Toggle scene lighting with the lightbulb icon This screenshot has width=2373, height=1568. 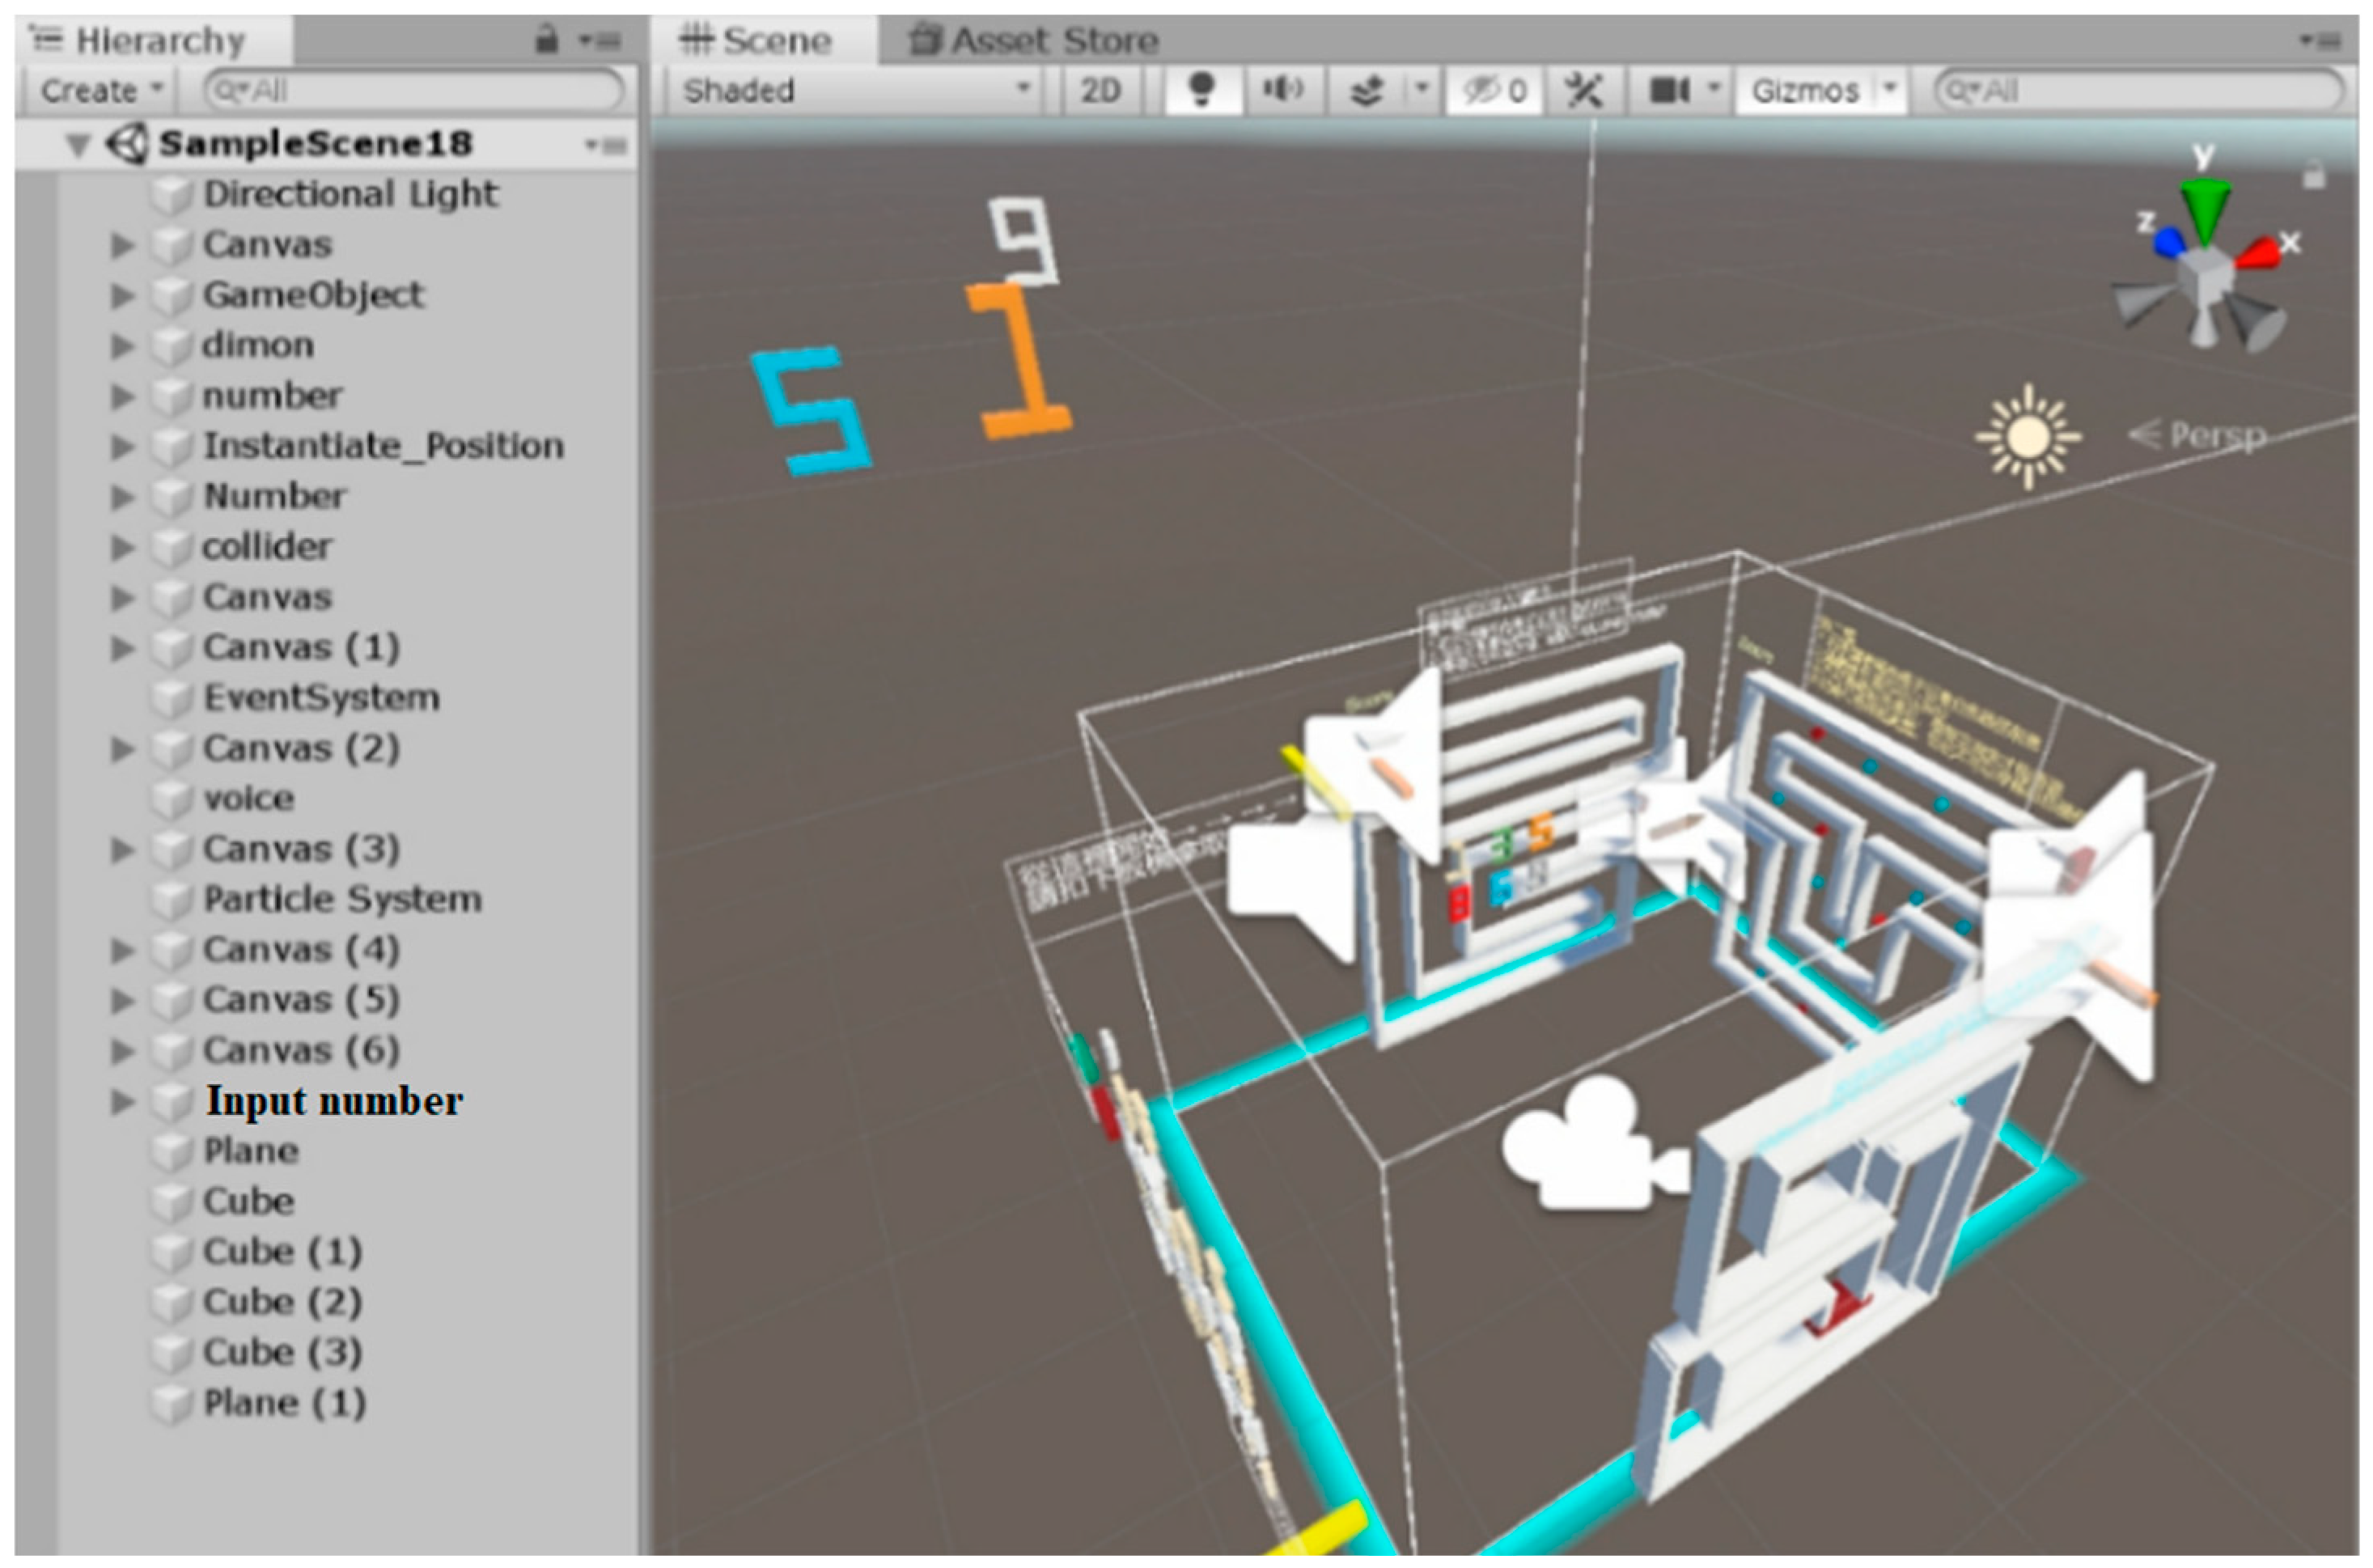1202,91
